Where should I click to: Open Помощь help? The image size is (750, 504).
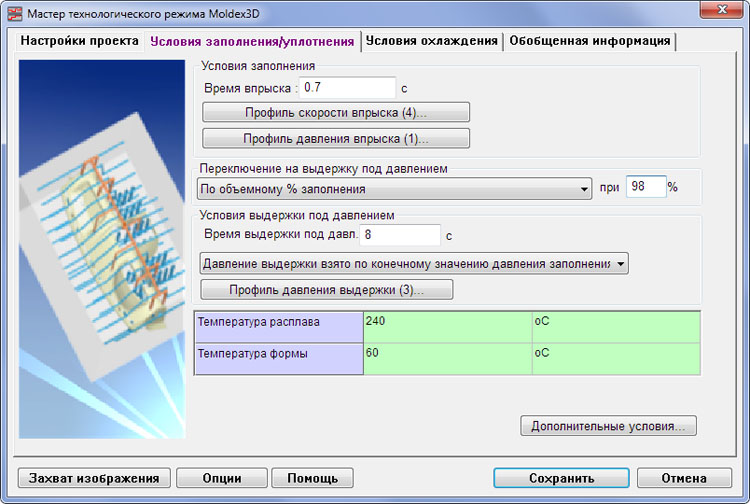point(312,478)
